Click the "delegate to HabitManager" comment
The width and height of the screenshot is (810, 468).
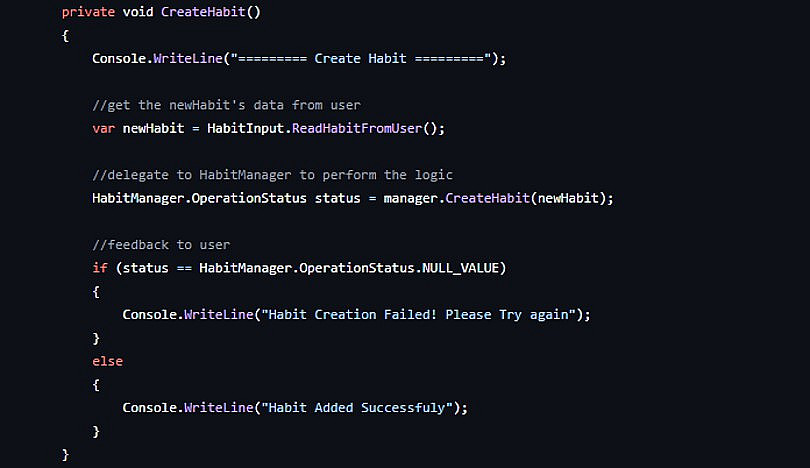(x=272, y=175)
